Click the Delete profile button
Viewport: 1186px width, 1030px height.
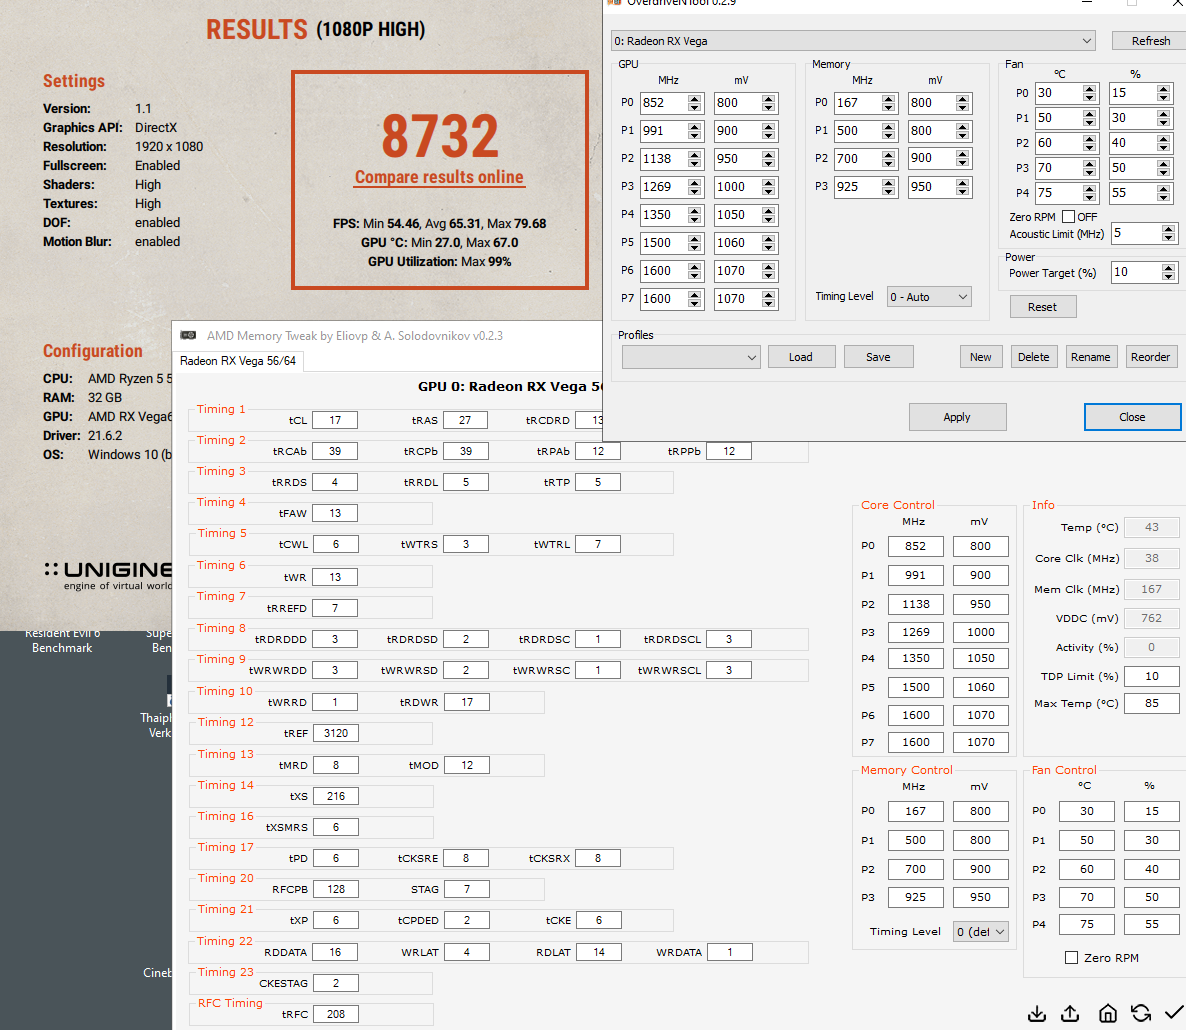1033,357
